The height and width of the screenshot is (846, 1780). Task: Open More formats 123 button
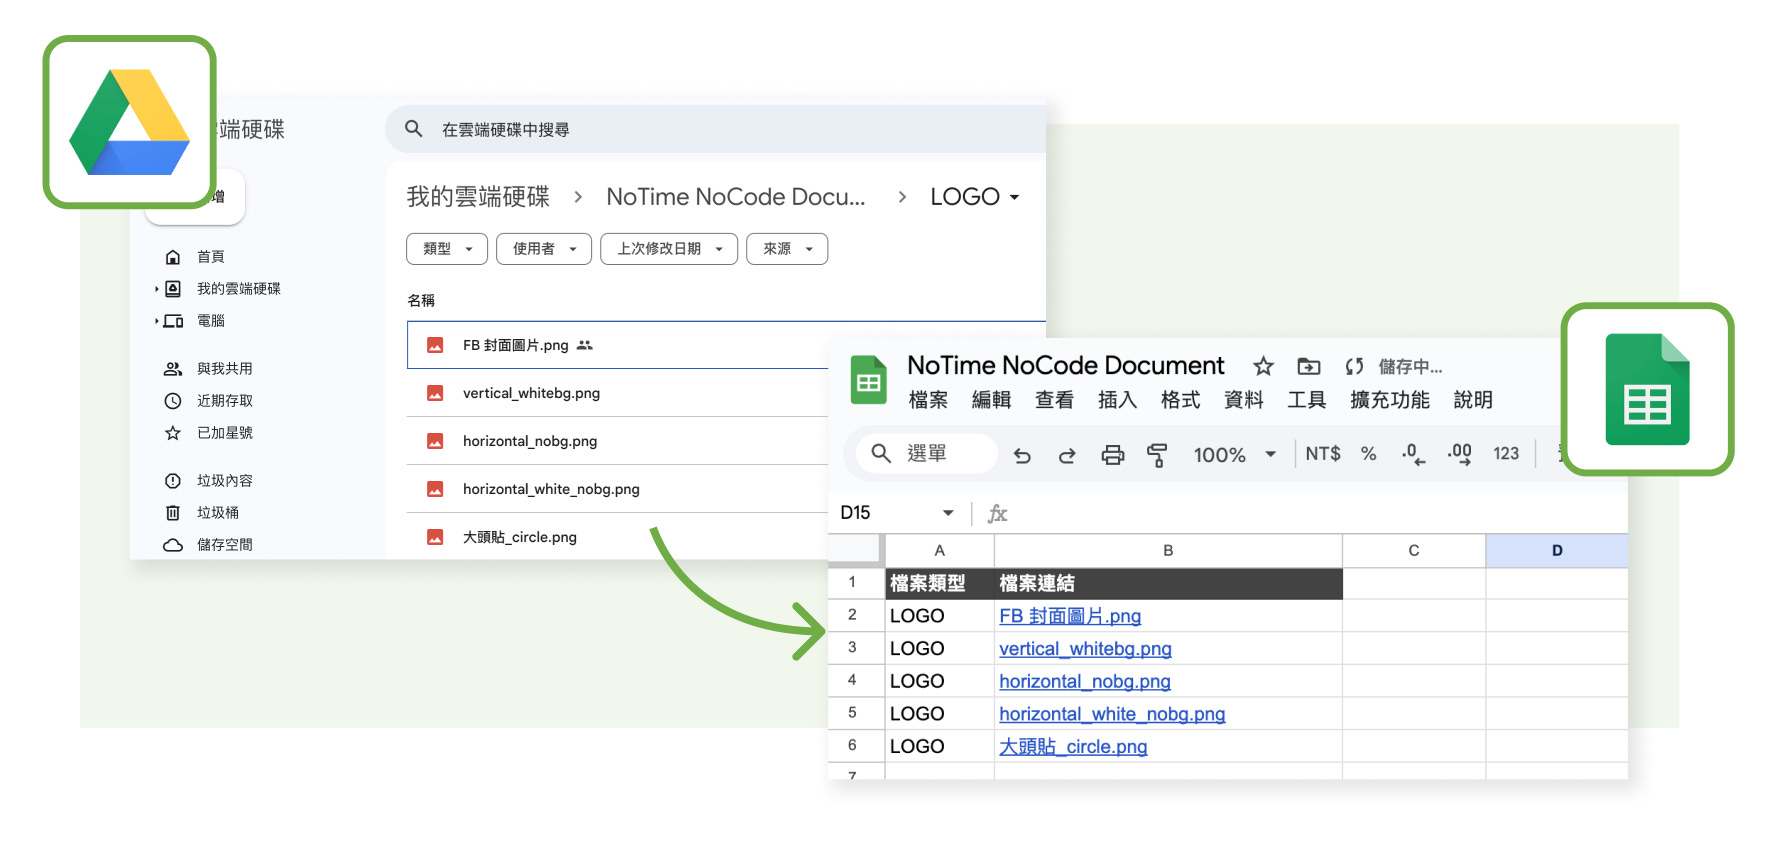click(x=1506, y=454)
